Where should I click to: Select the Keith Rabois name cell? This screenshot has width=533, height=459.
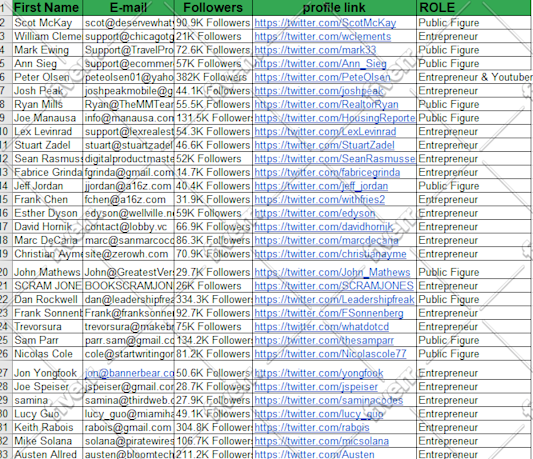pos(48,427)
